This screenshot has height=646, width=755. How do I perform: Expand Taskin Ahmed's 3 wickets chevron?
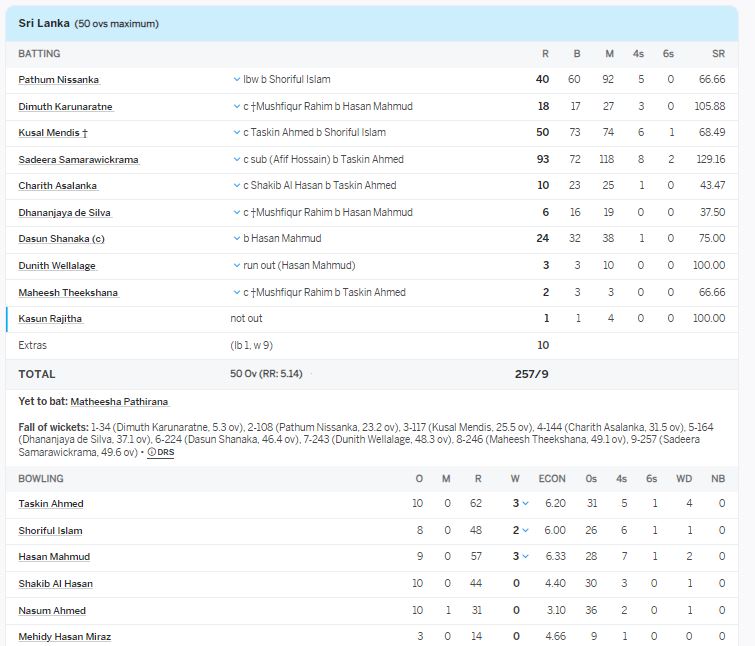click(525, 504)
